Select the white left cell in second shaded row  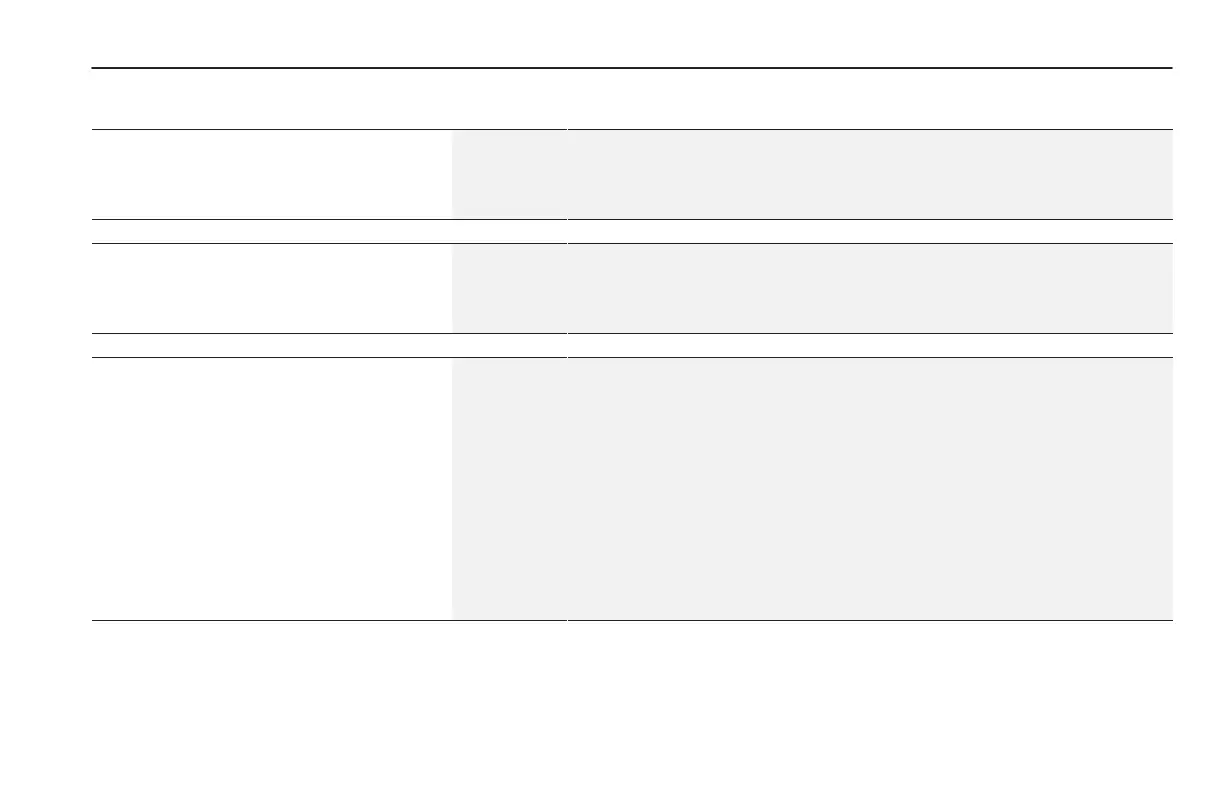click(271, 288)
